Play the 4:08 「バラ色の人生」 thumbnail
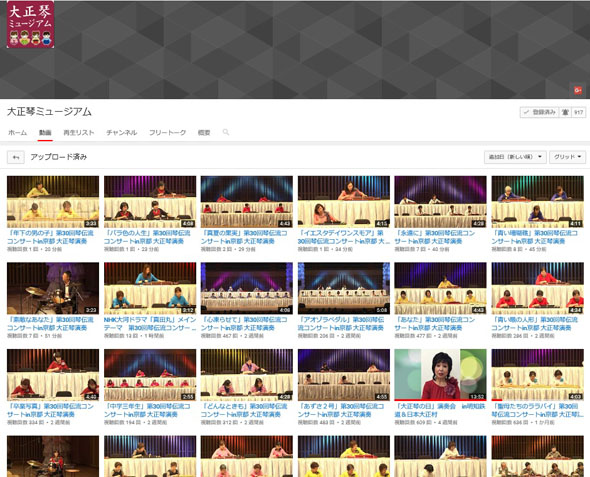This screenshot has height=477, width=590. (150, 202)
